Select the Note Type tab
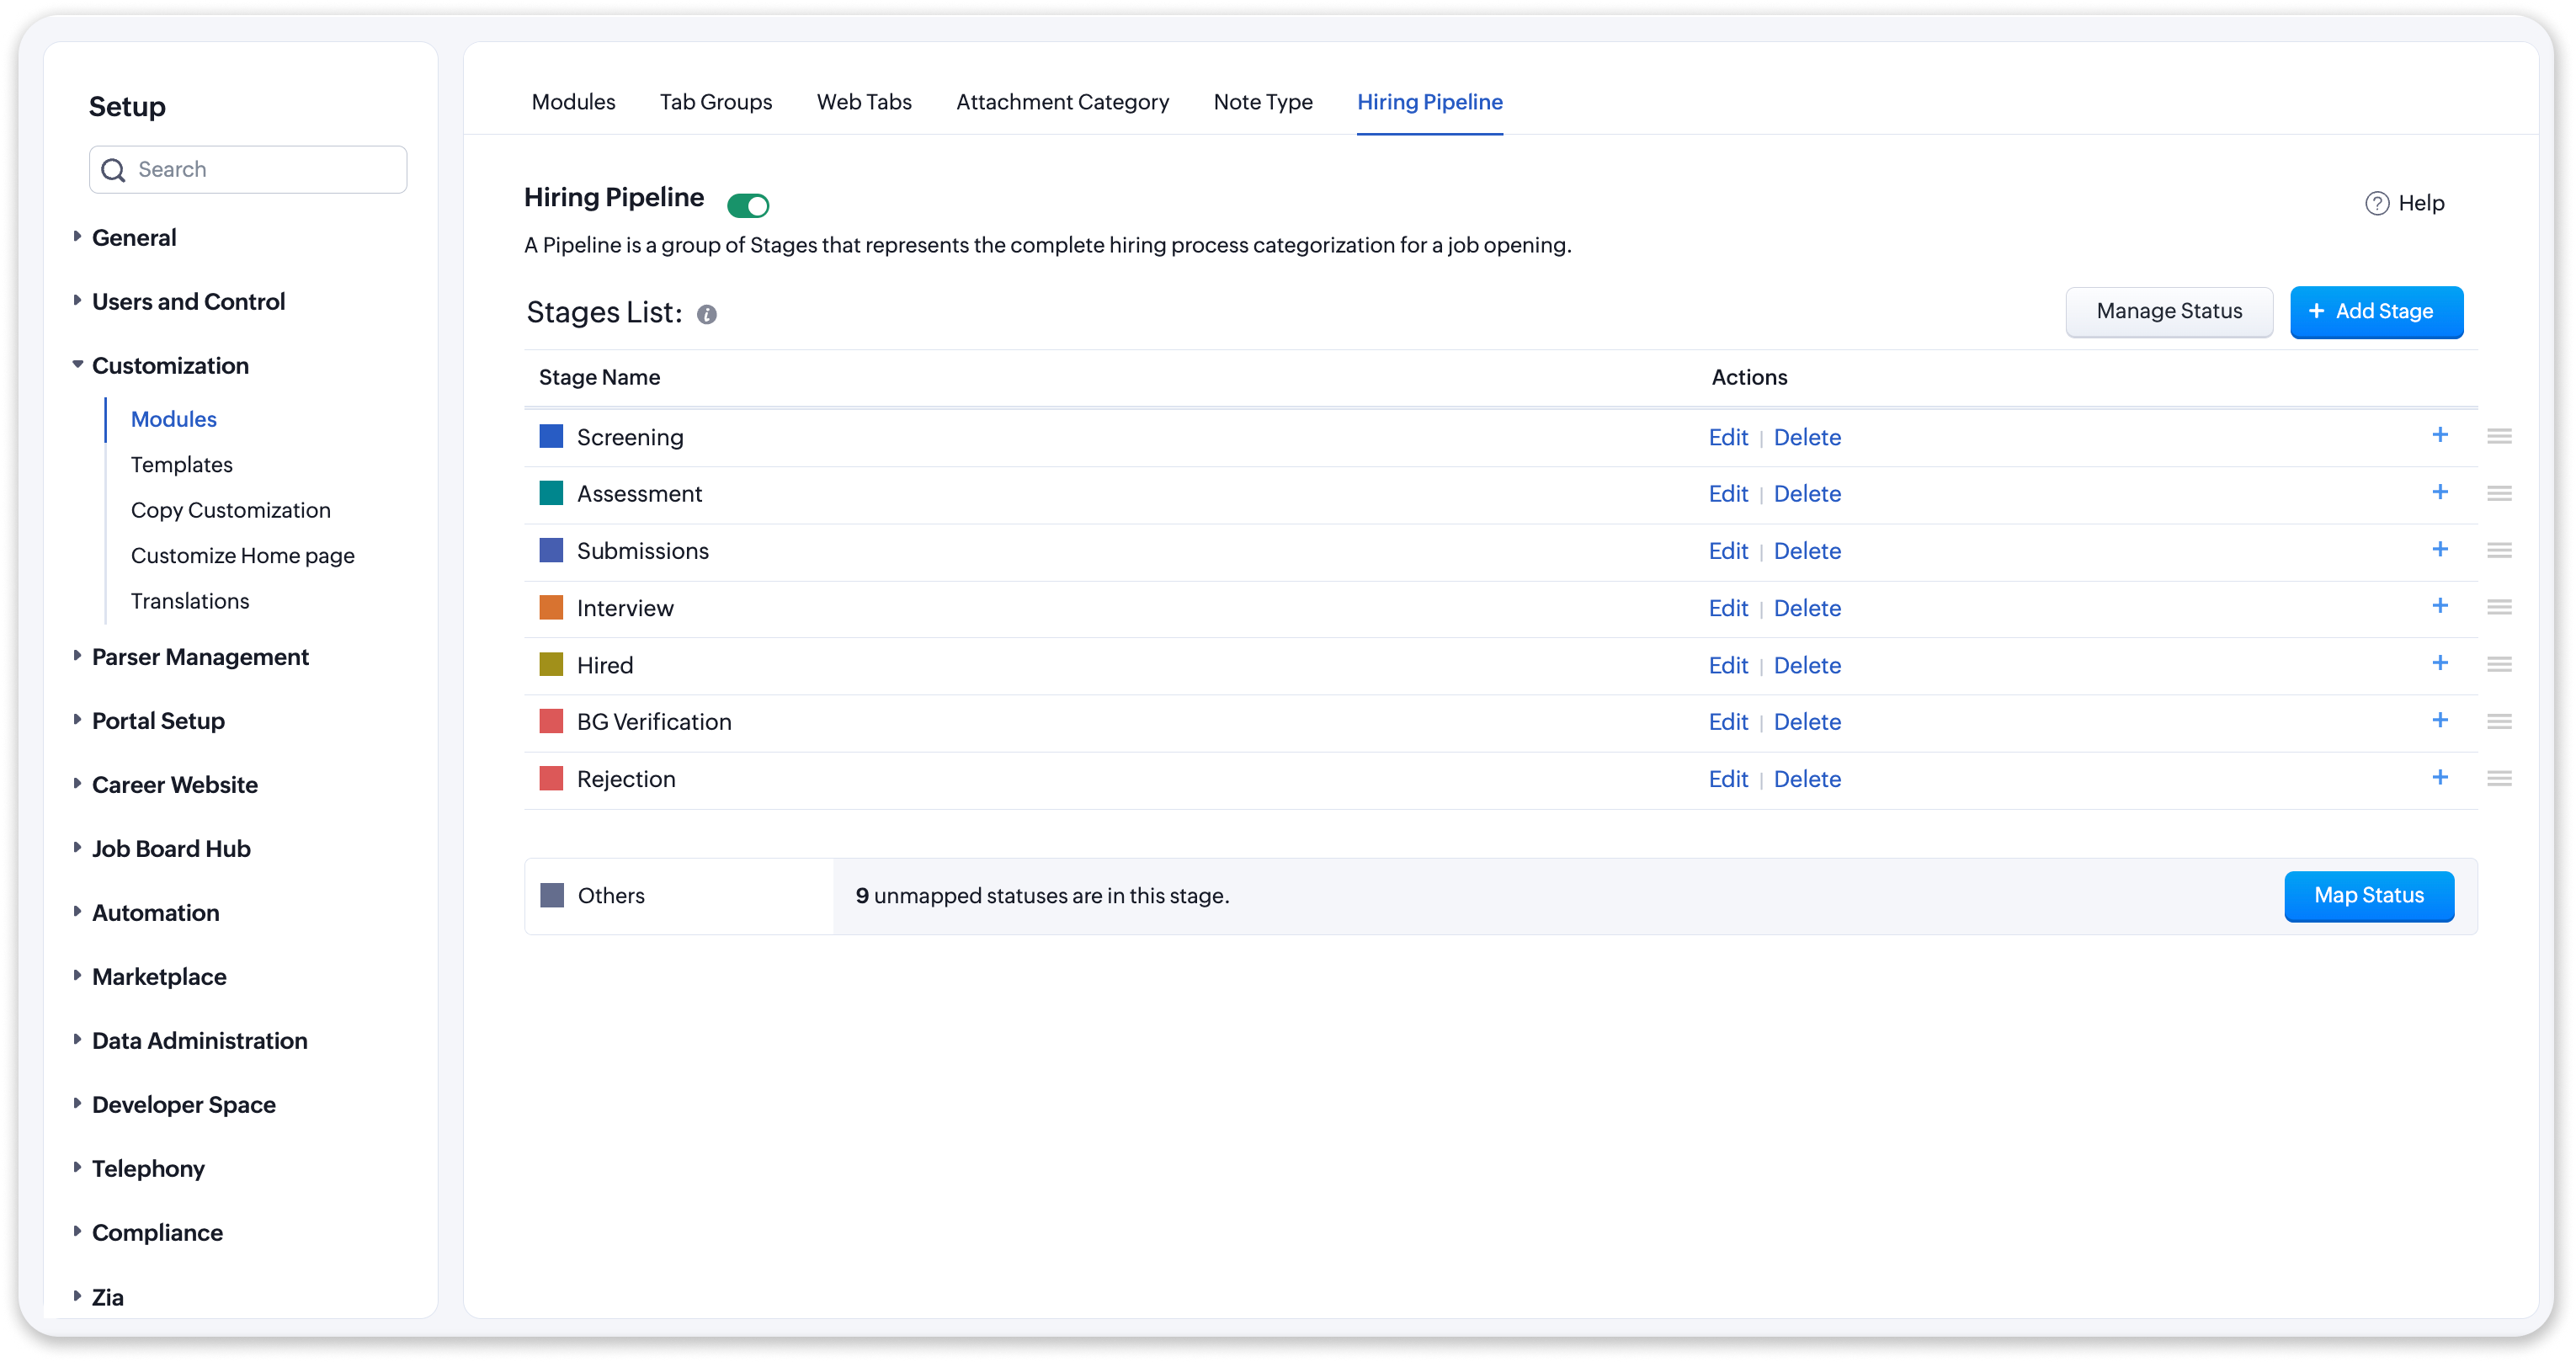 1263,102
